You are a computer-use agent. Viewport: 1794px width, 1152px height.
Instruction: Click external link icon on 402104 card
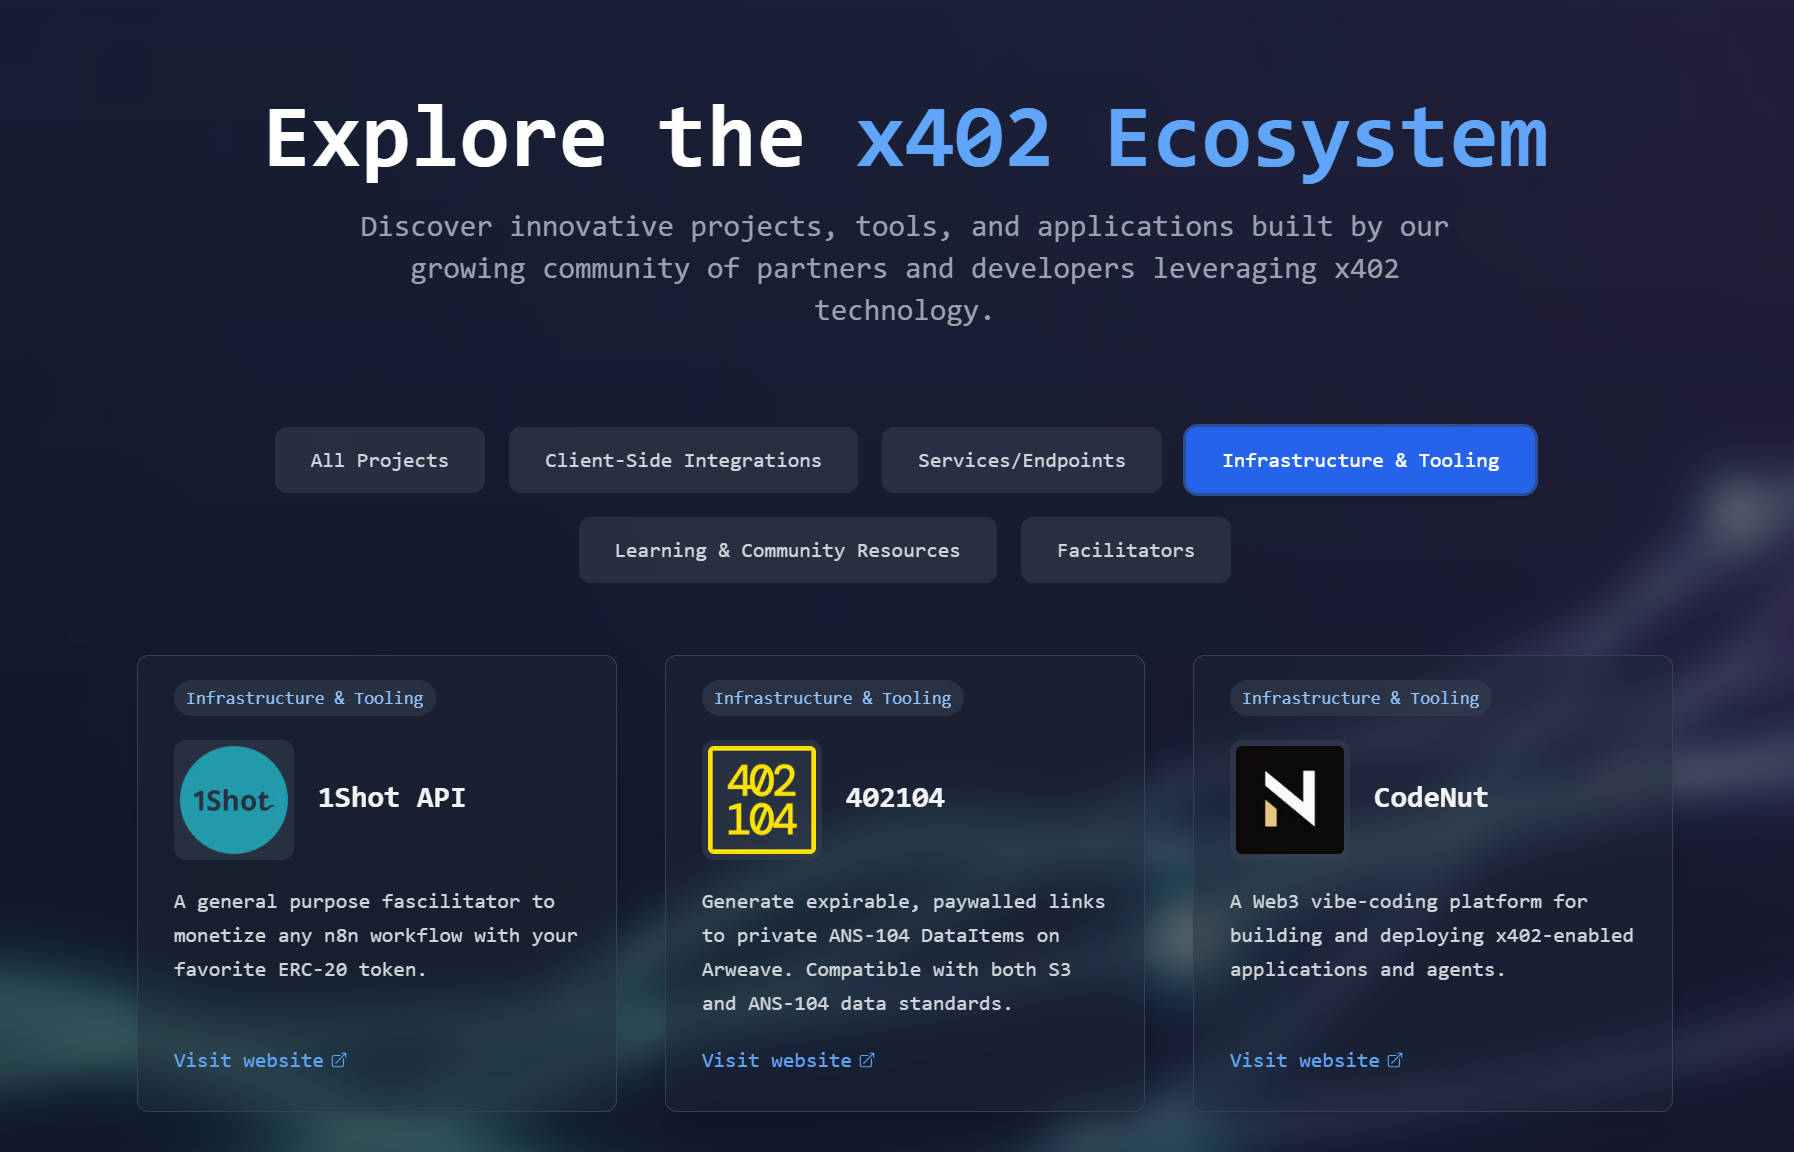[x=867, y=1060]
